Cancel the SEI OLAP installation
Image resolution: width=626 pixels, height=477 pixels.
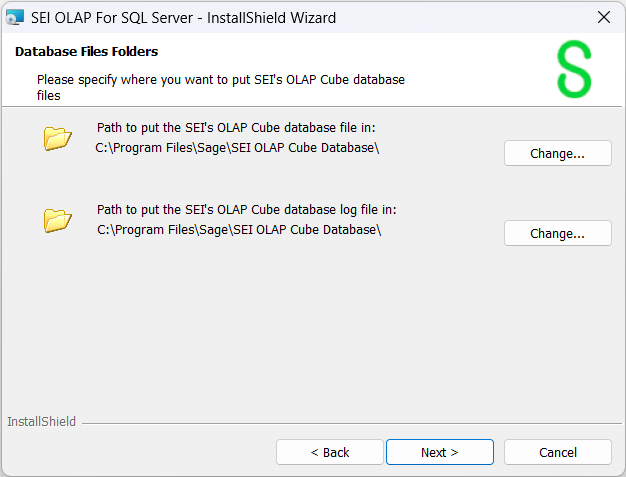point(557,452)
